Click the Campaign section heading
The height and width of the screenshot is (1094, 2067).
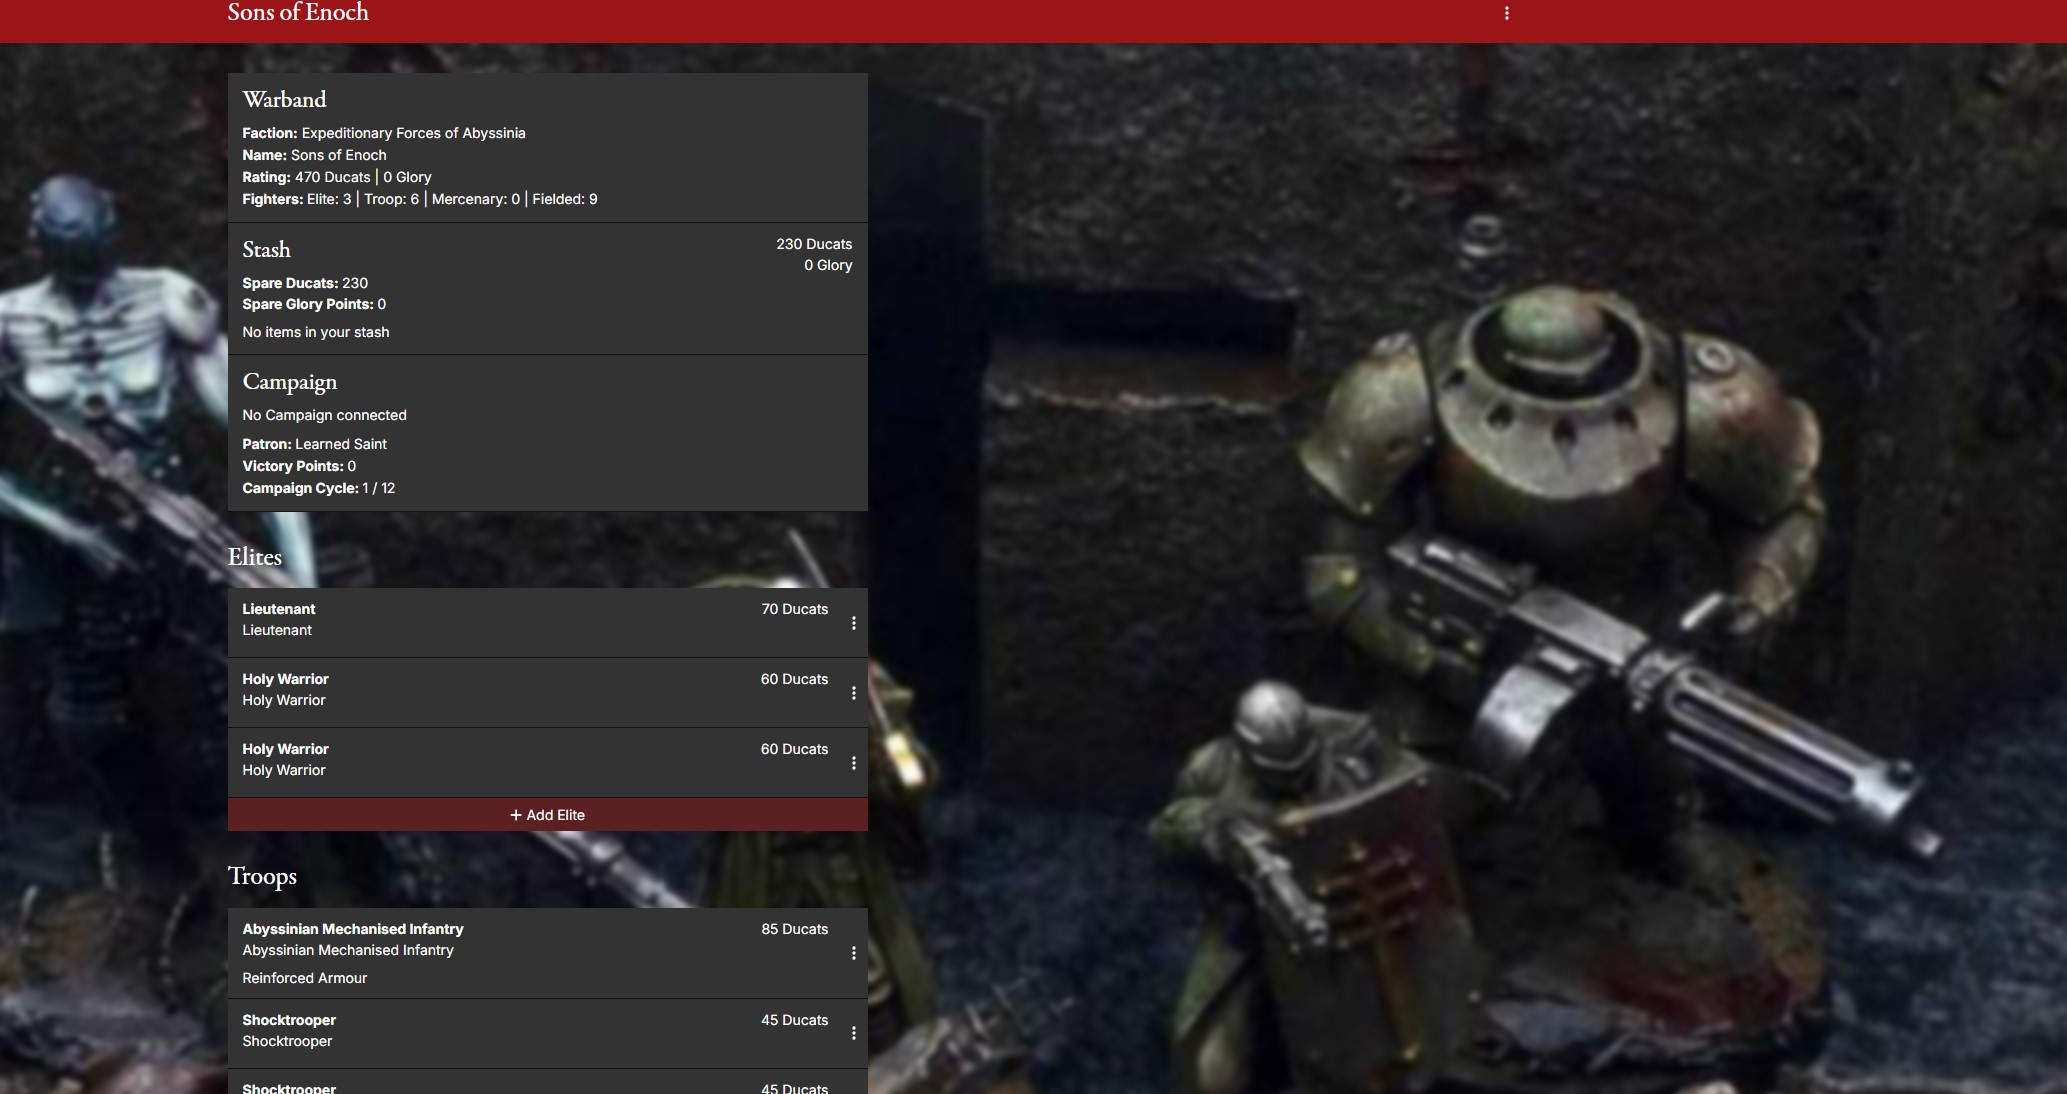(x=290, y=382)
